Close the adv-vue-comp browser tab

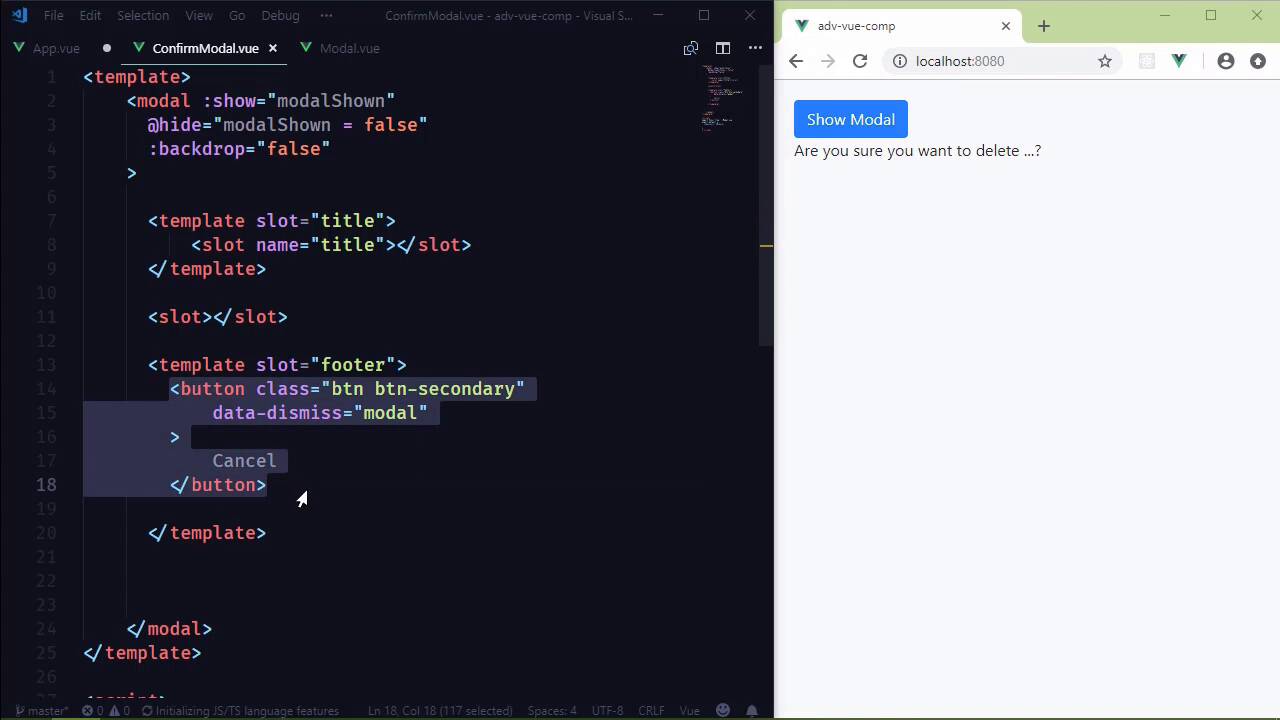click(x=1006, y=26)
